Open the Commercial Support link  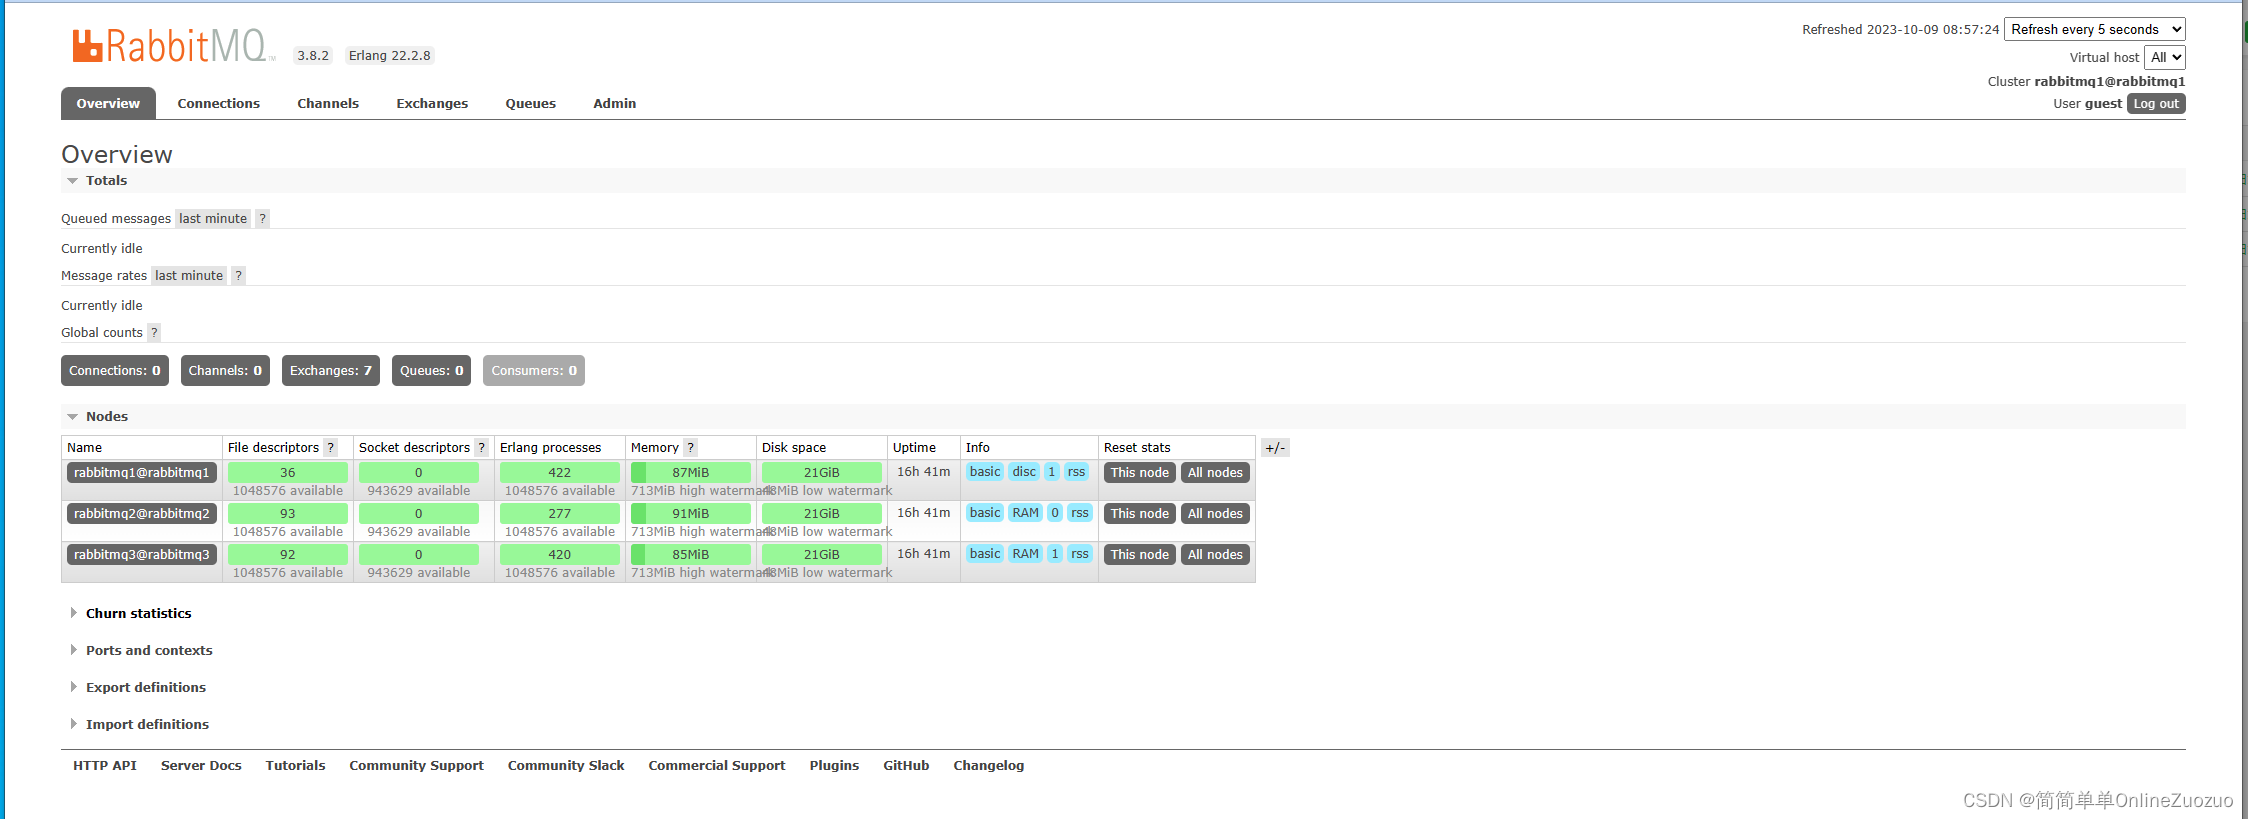coord(717,765)
